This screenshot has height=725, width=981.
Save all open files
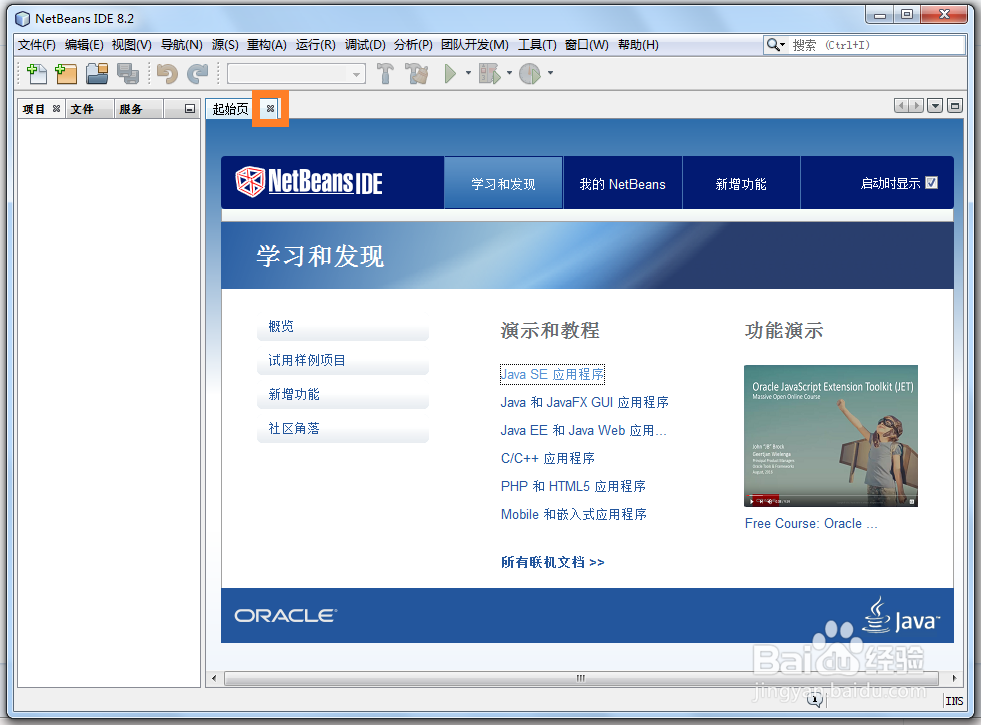pos(127,73)
